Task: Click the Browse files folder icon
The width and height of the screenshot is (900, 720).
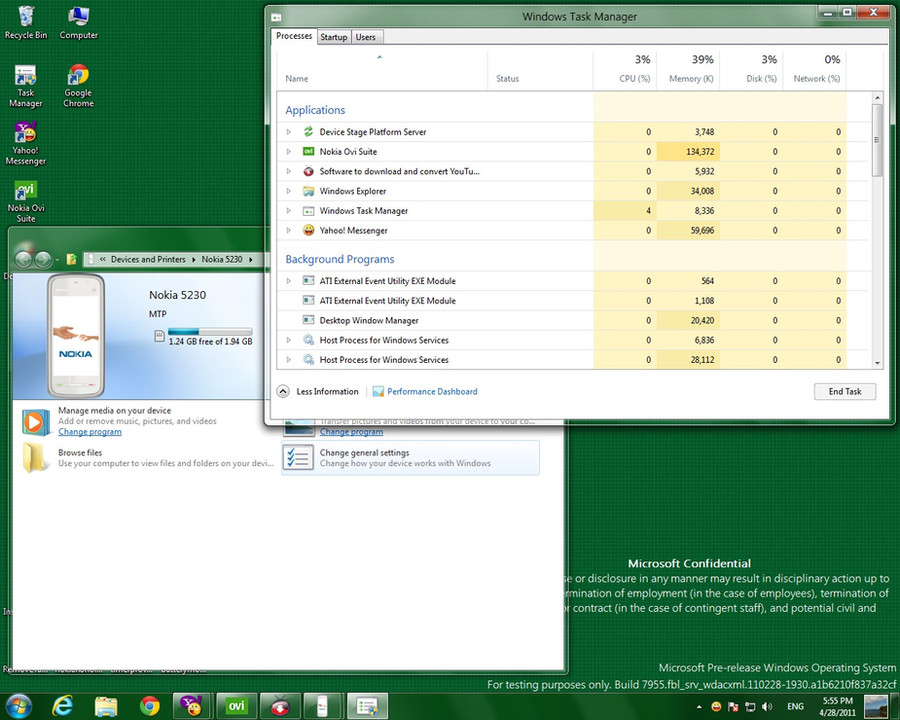Action: tap(34, 458)
